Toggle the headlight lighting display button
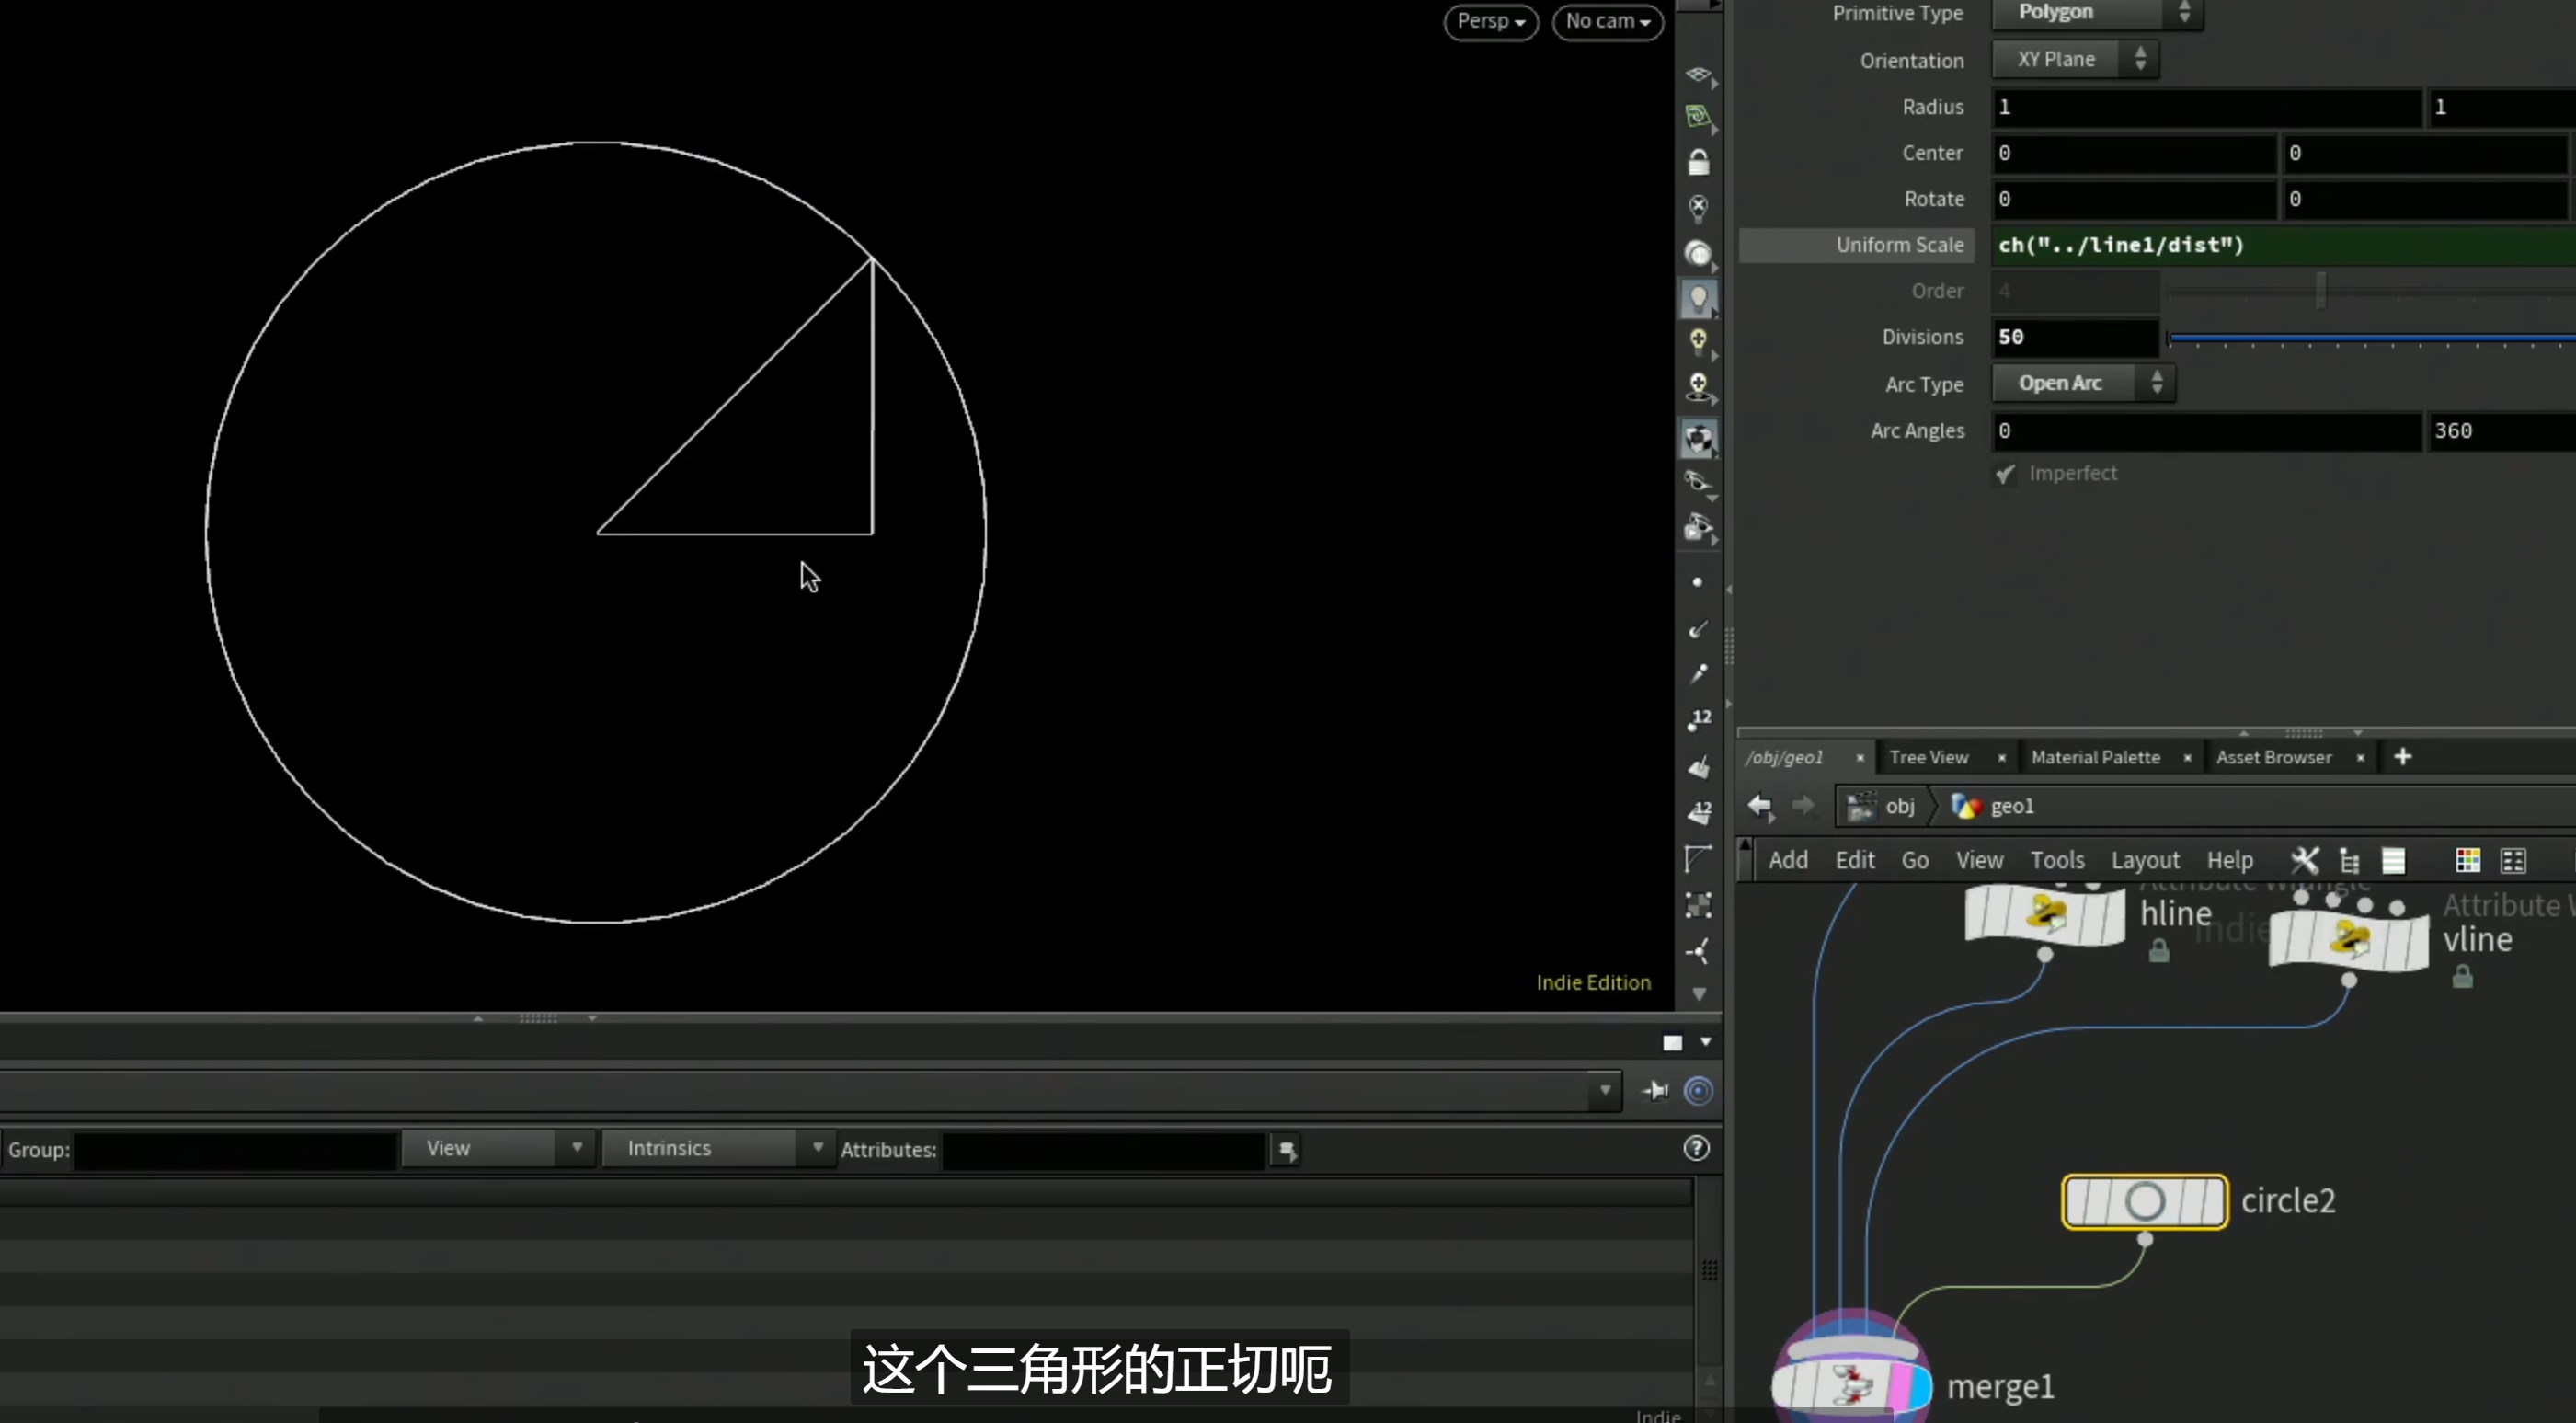The image size is (2576, 1423). pyautogui.click(x=1698, y=298)
